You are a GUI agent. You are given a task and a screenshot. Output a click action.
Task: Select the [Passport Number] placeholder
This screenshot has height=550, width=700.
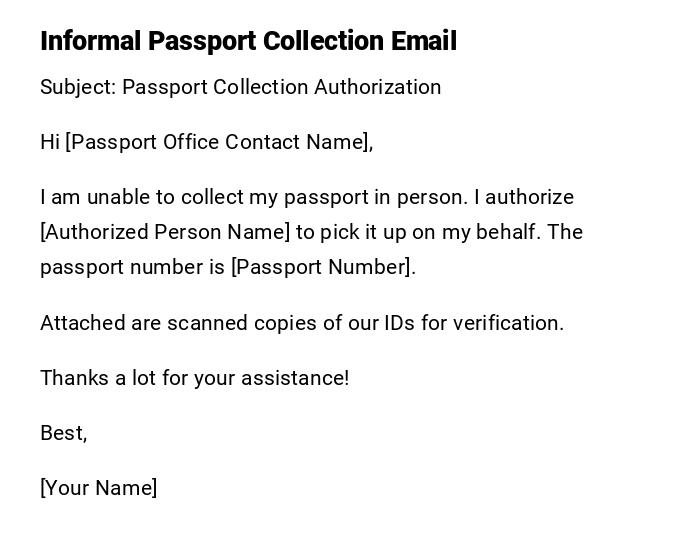coord(321,267)
